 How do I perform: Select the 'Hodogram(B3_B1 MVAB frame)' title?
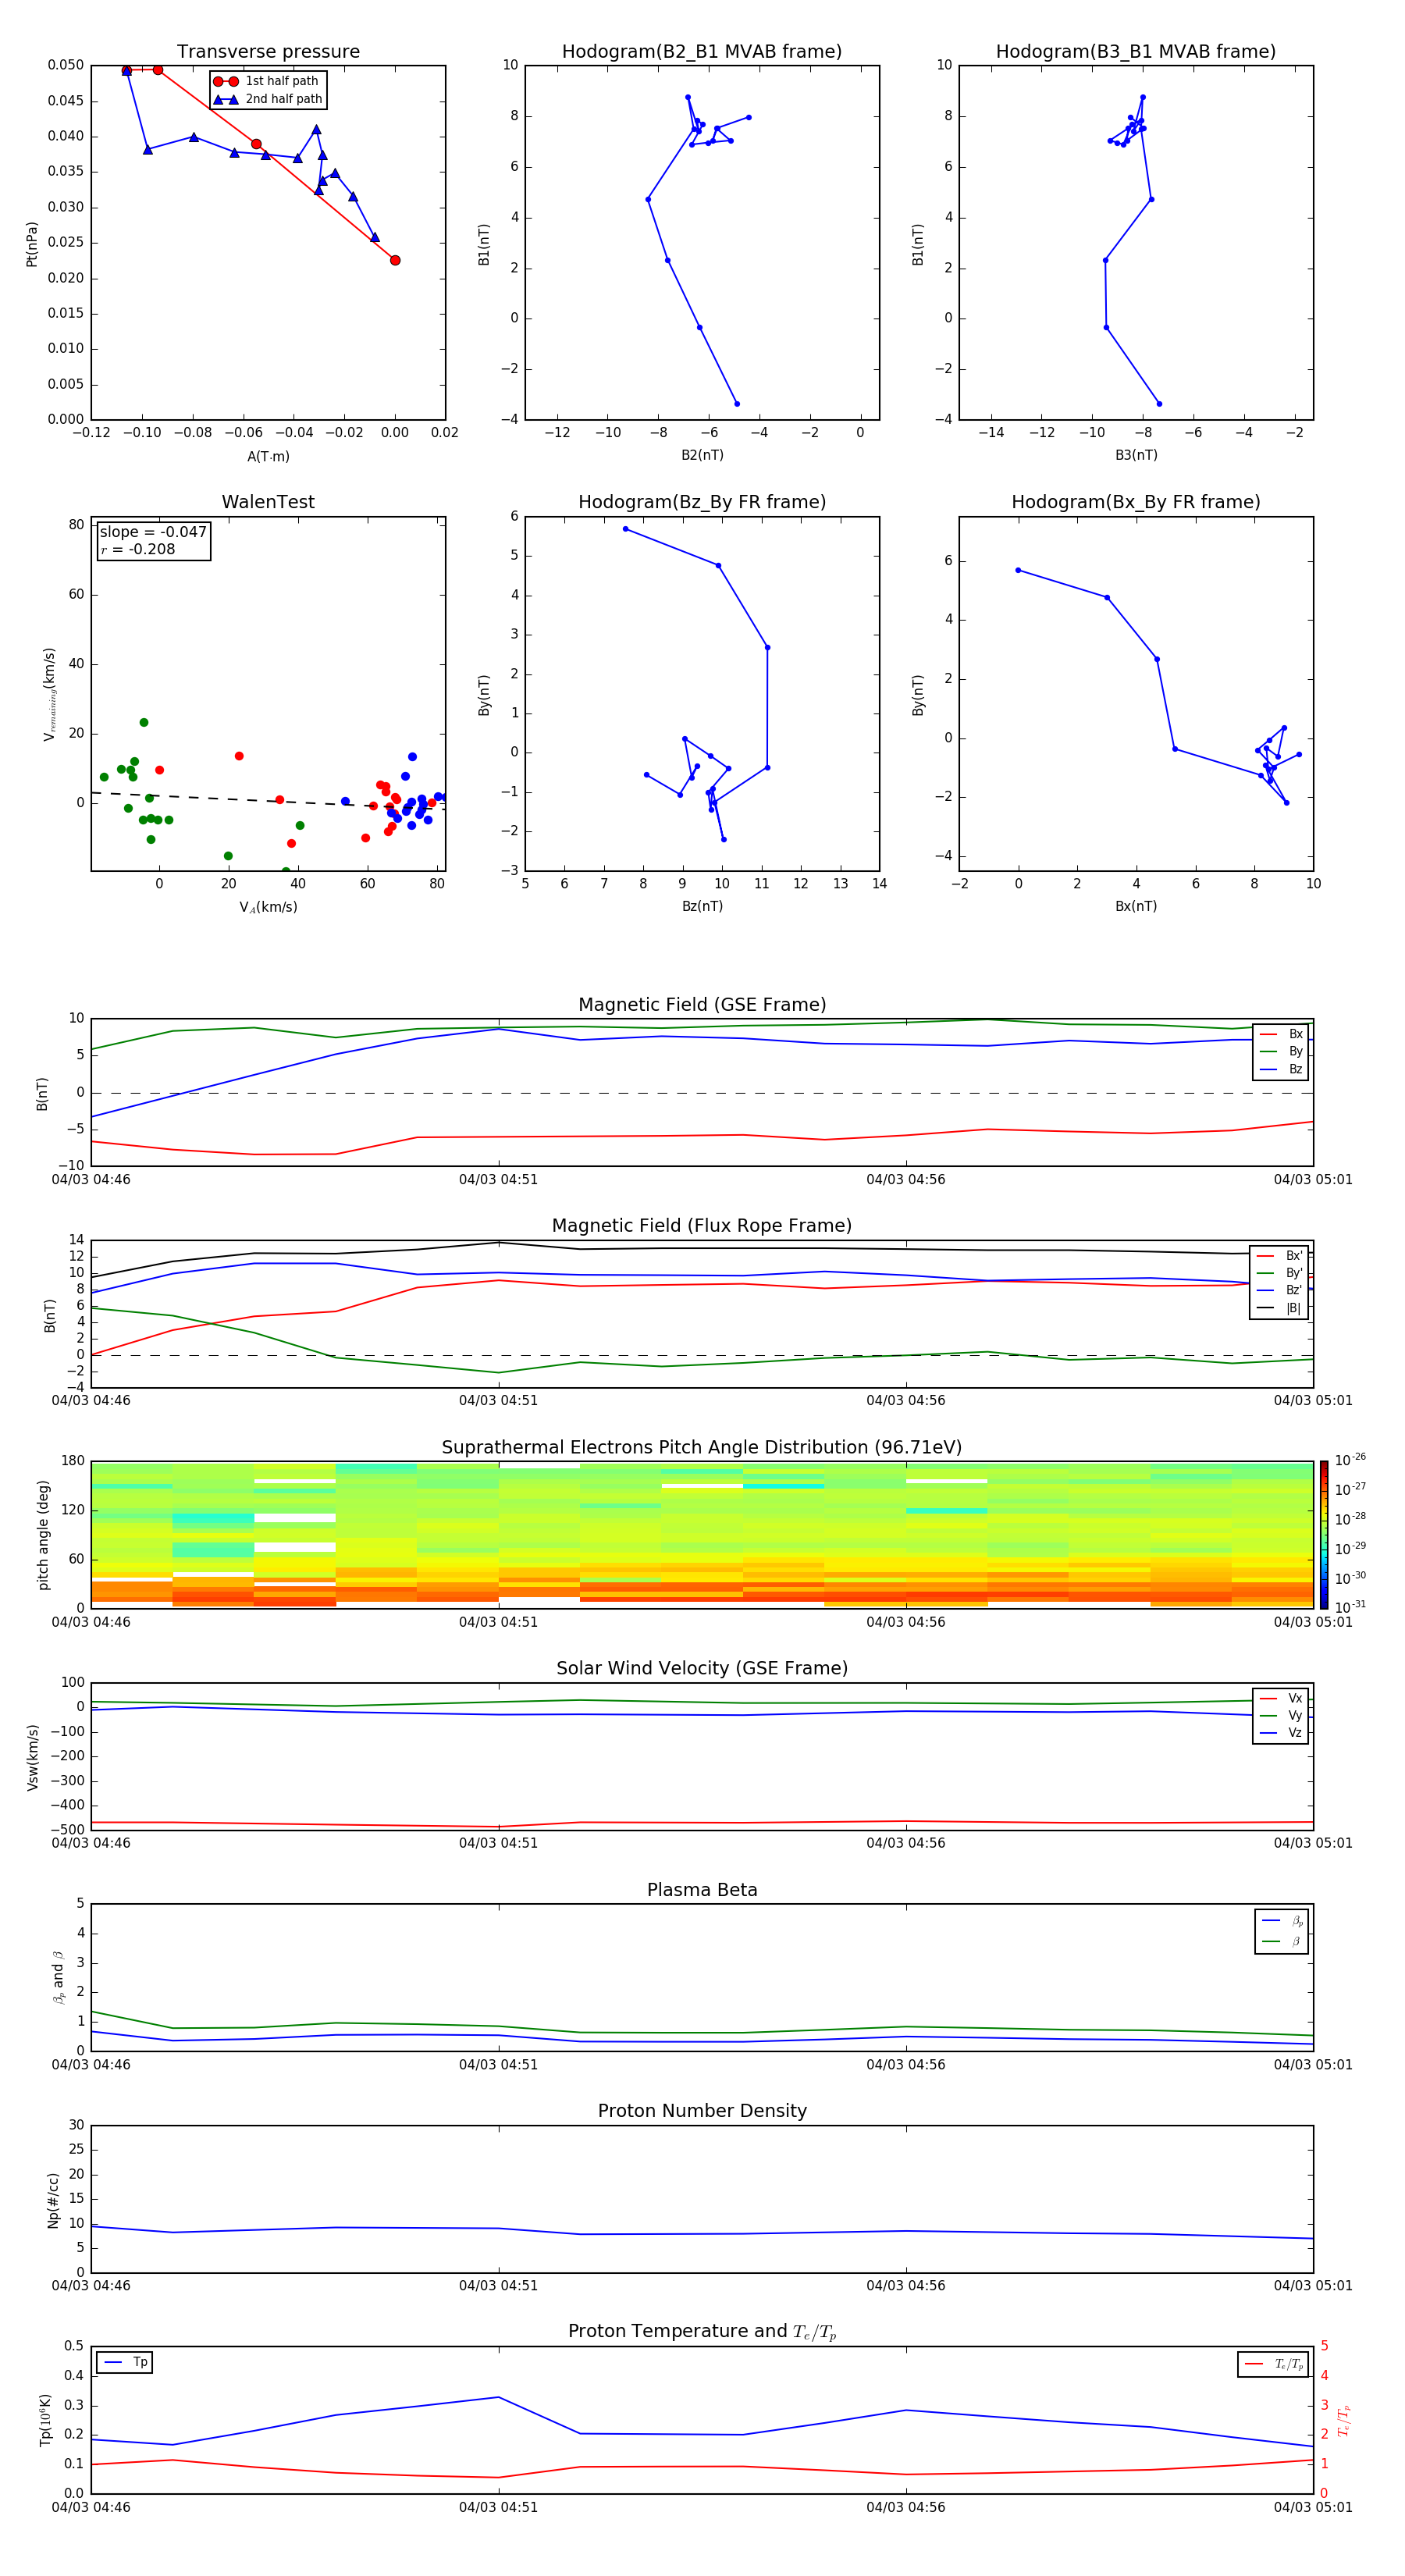(1136, 52)
